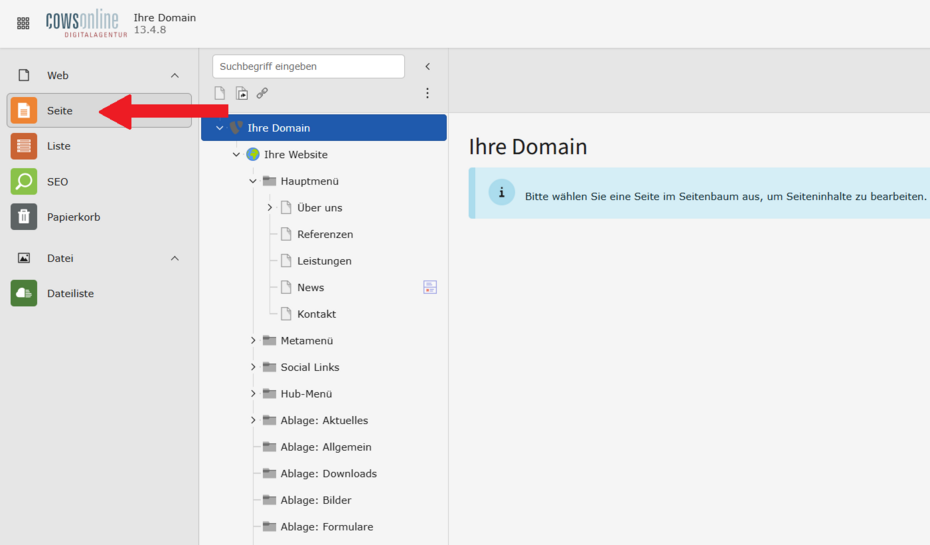Click the new standard page icon in tree toolbar
Viewport: 930px width, 545px height.
coord(220,93)
